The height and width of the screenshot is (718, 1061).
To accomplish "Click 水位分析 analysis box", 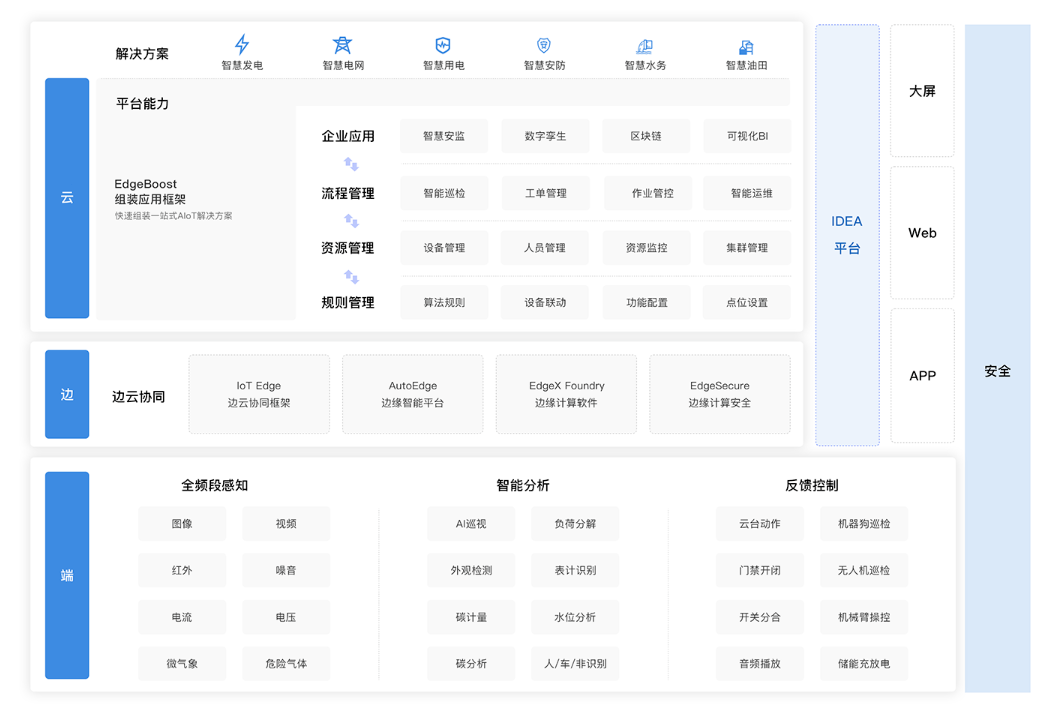I will tap(575, 617).
